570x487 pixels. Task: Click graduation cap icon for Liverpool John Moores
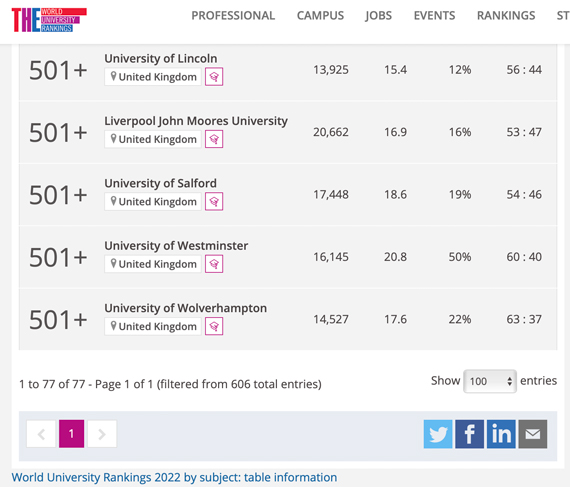(214, 139)
